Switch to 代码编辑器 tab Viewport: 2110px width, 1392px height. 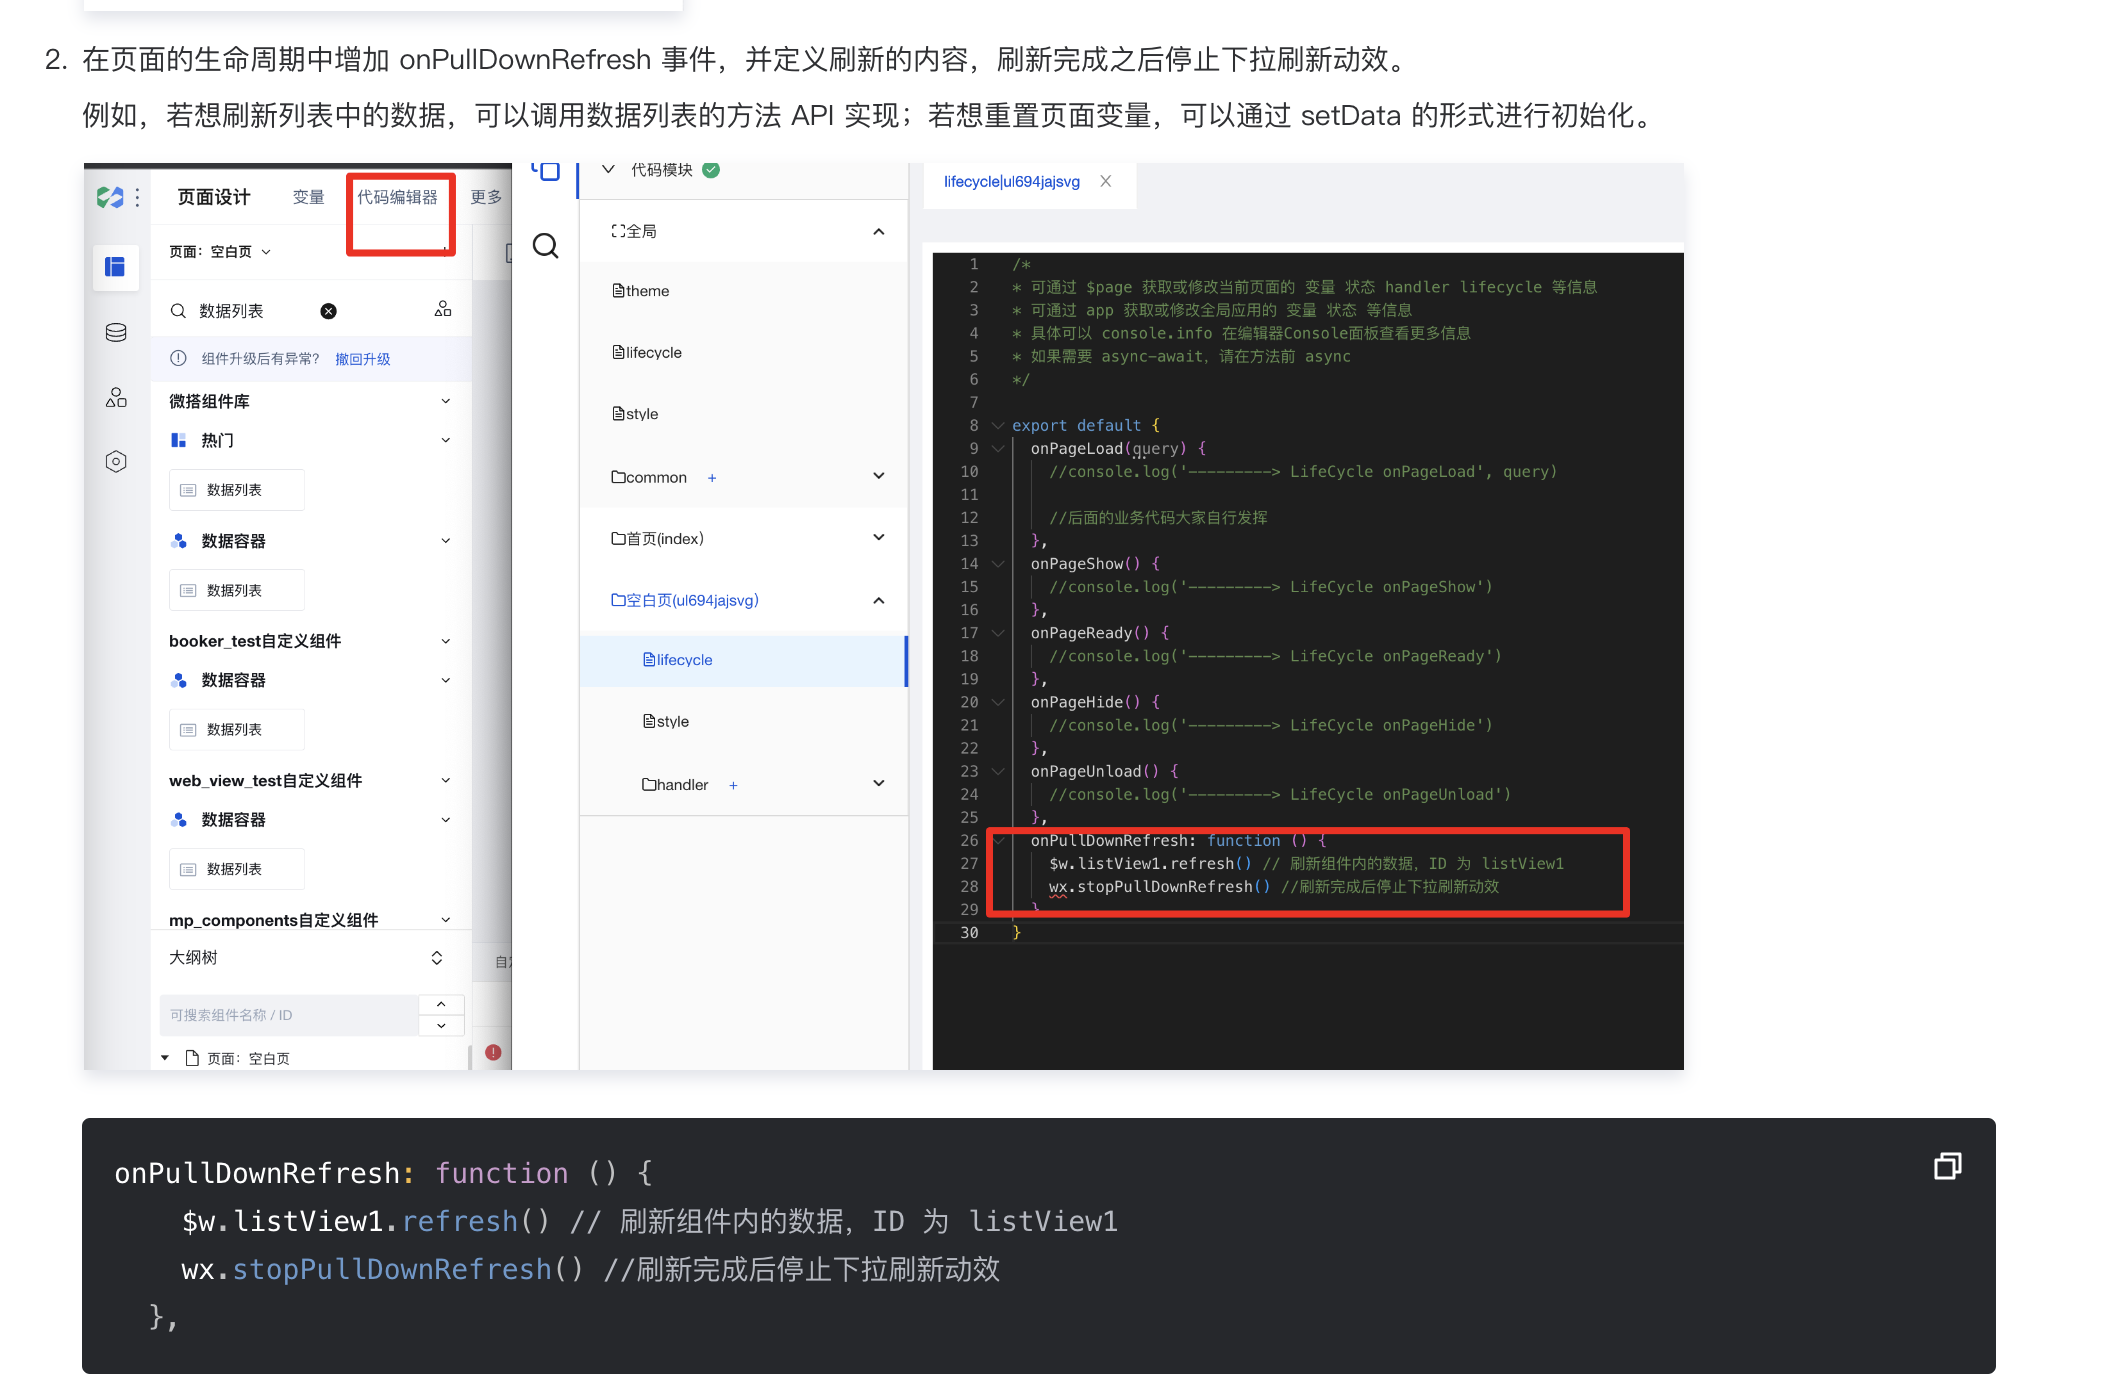pyautogui.click(x=398, y=197)
